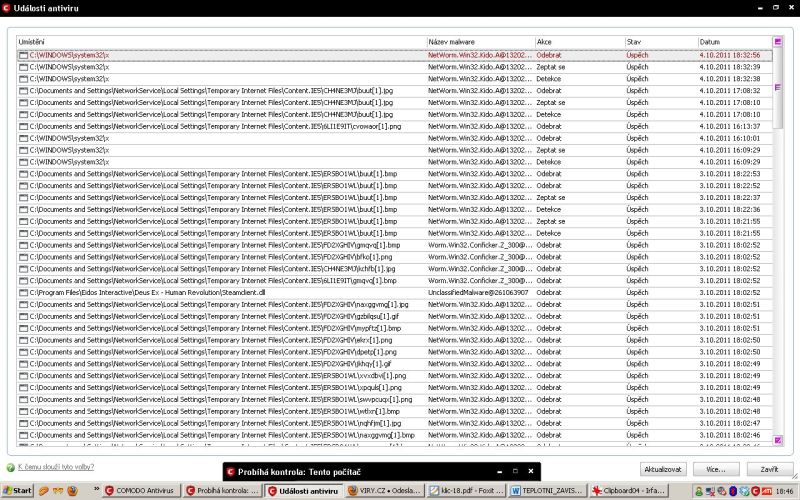Viewport: 800px width, 500px height.
Task: Click the taskbar clock showing 18:46
Action: 784,491
